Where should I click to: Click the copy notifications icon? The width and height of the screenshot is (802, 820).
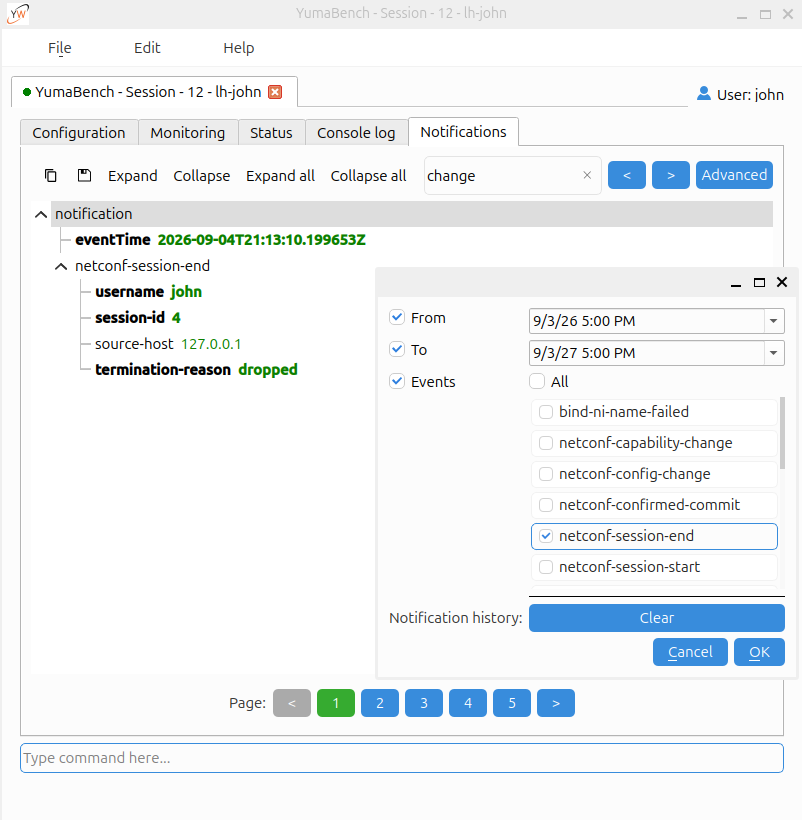[51, 176]
